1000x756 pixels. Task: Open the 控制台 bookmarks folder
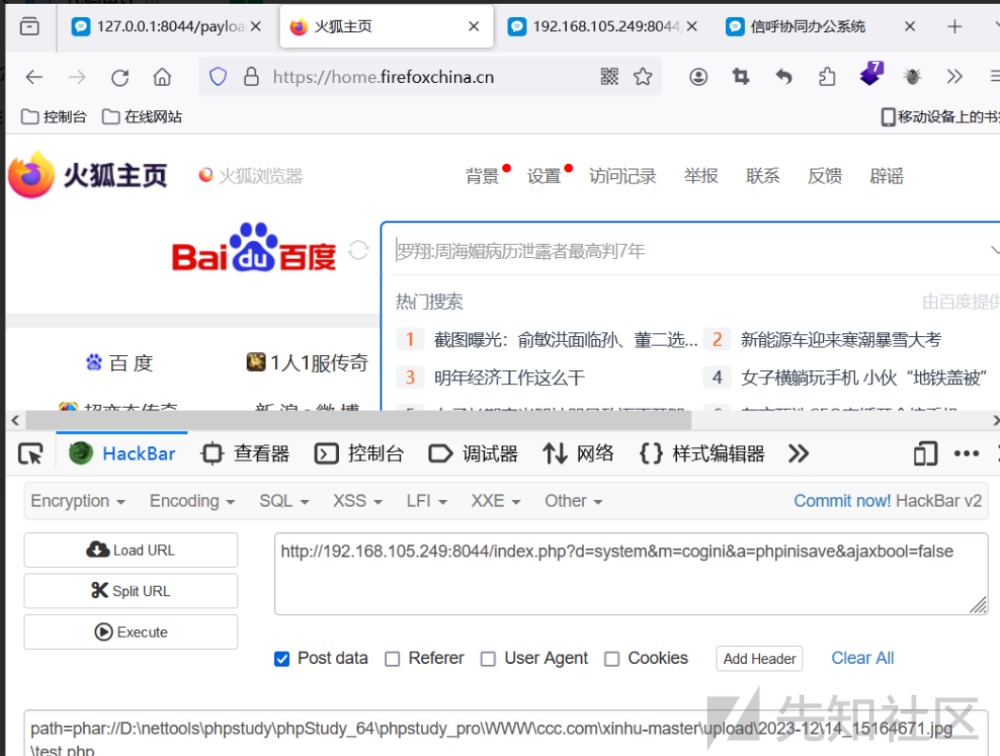click(x=54, y=117)
